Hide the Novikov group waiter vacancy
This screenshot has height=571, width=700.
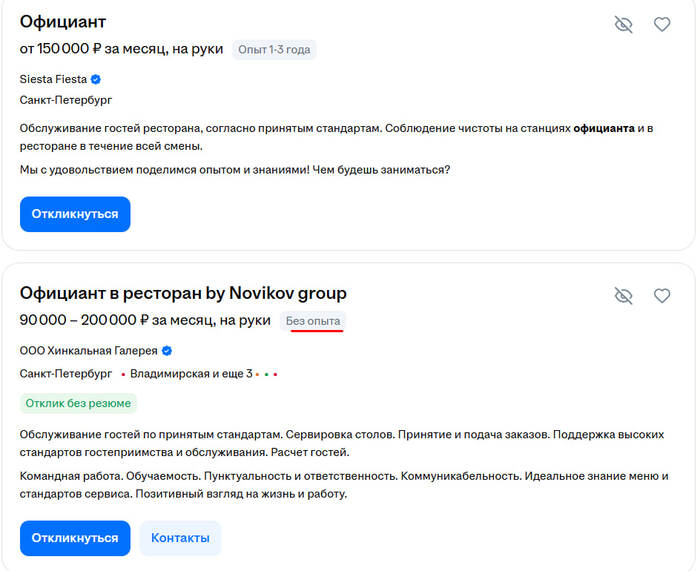[x=624, y=296]
